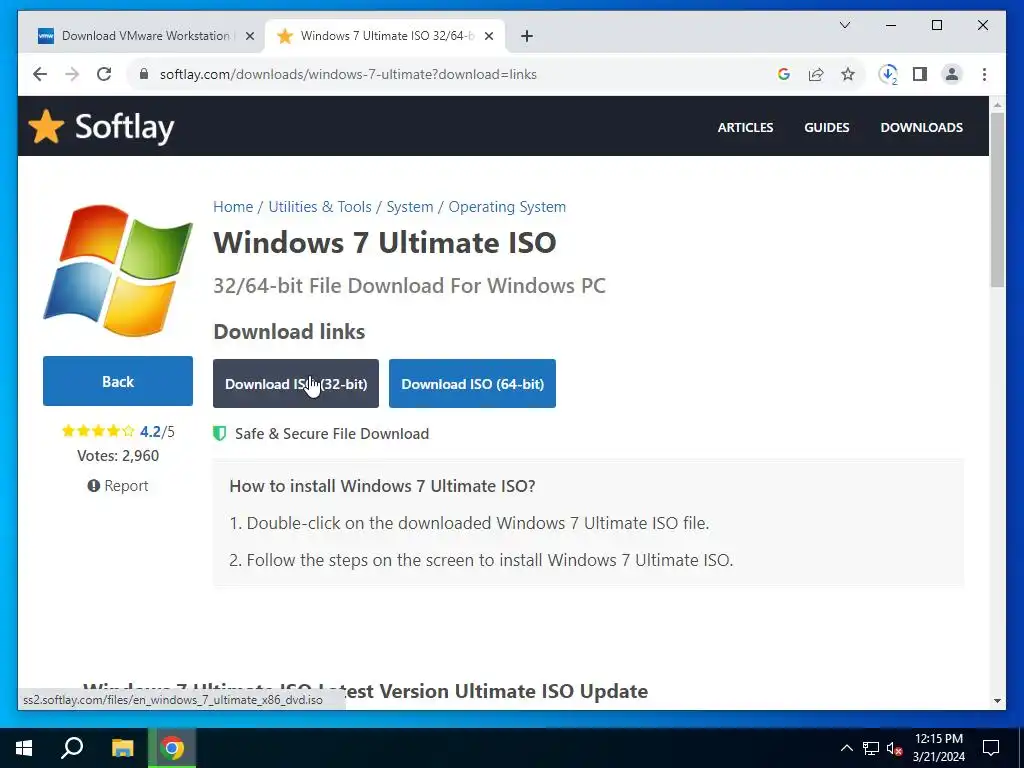
Task: Open a new browser tab
Action: click(527, 36)
